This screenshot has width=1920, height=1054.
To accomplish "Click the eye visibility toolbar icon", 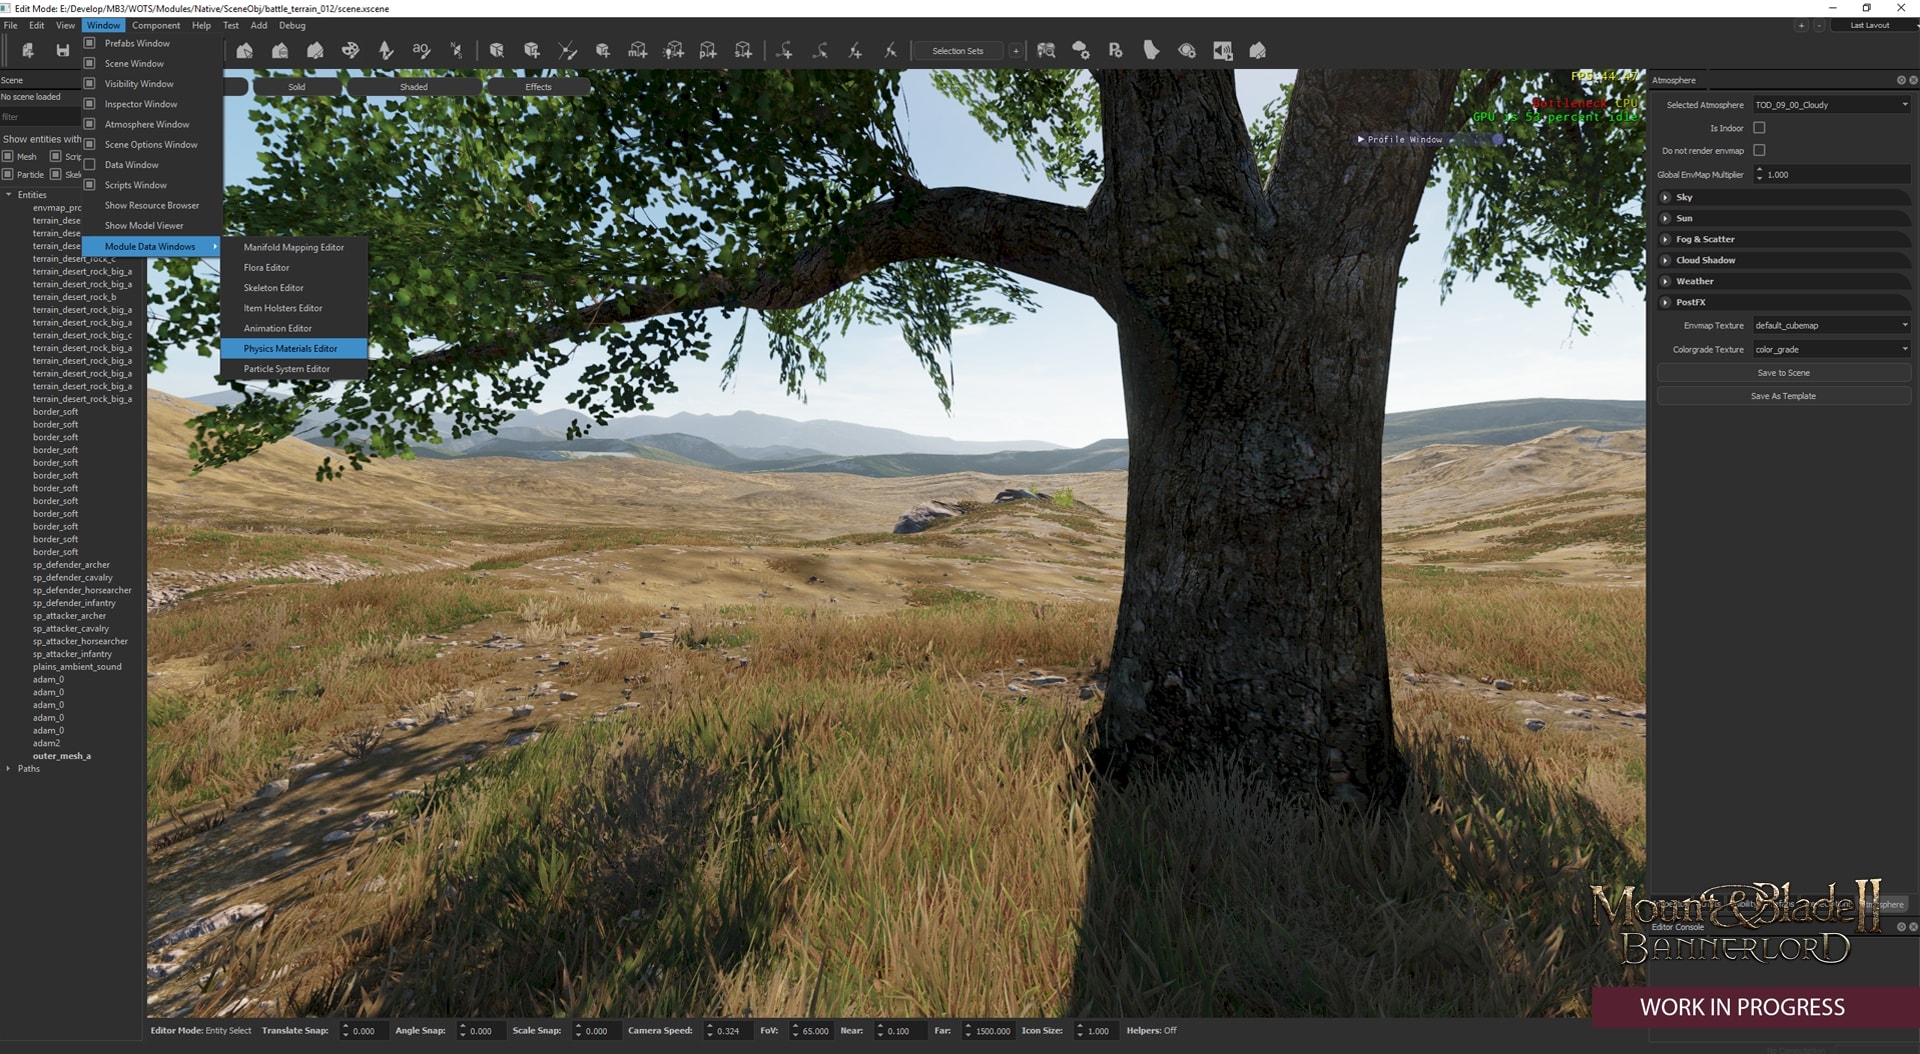I will pyautogui.click(x=1187, y=50).
